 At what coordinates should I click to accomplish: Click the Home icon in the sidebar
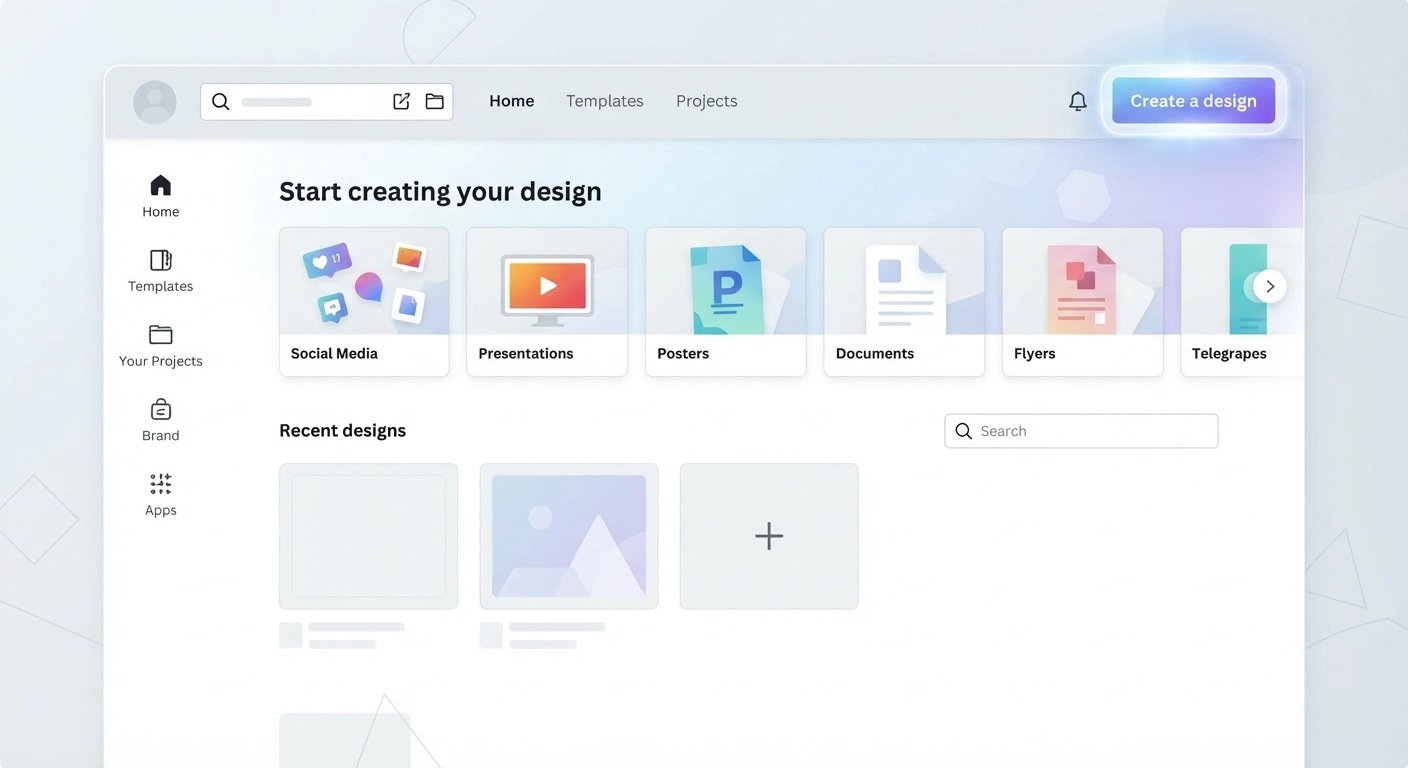[x=160, y=185]
